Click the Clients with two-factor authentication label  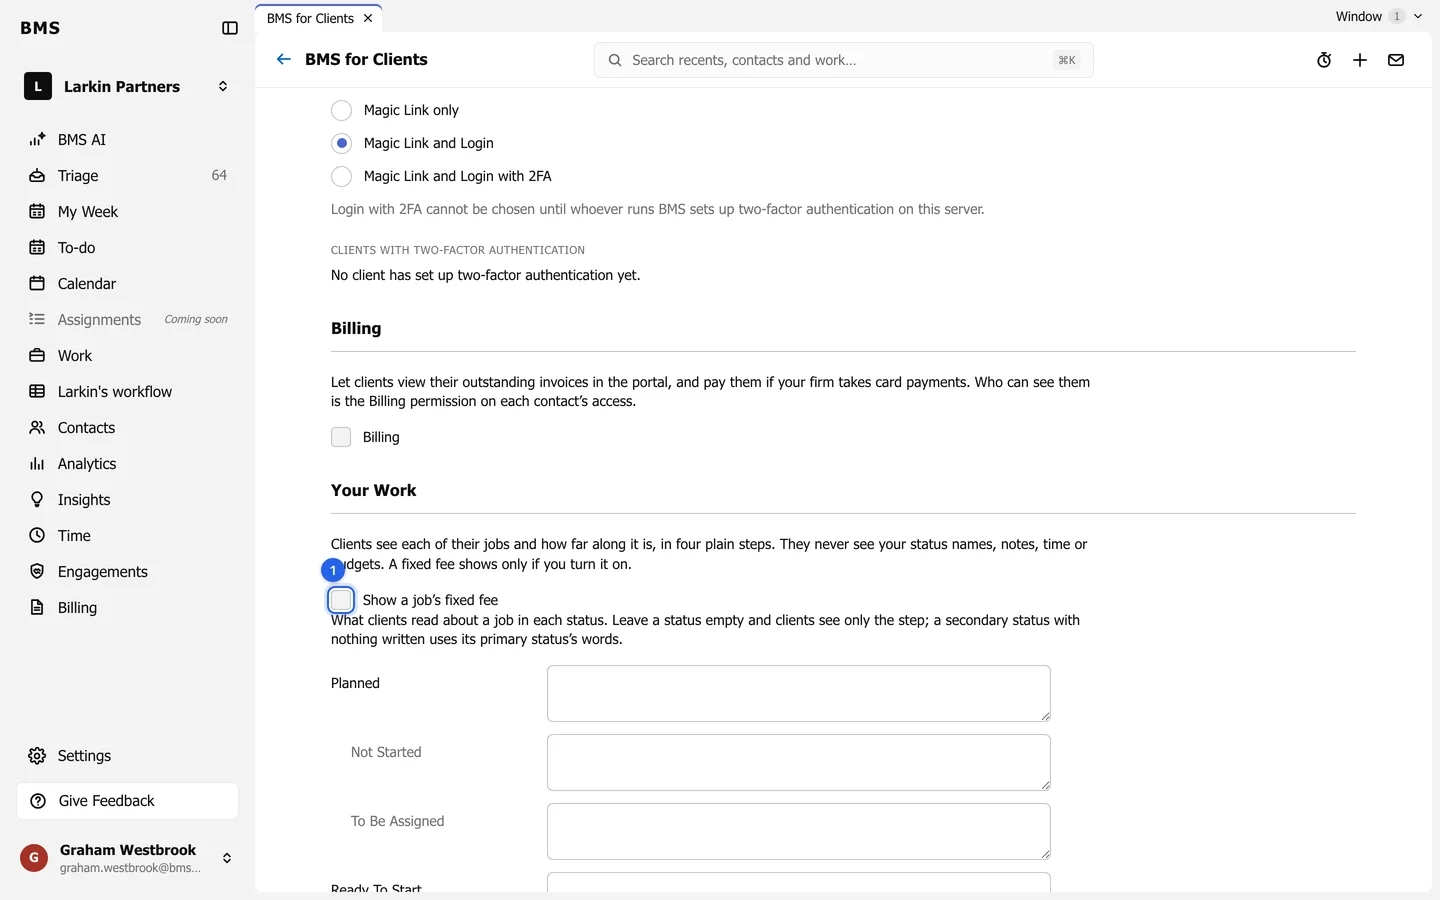(x=458, y=250)
